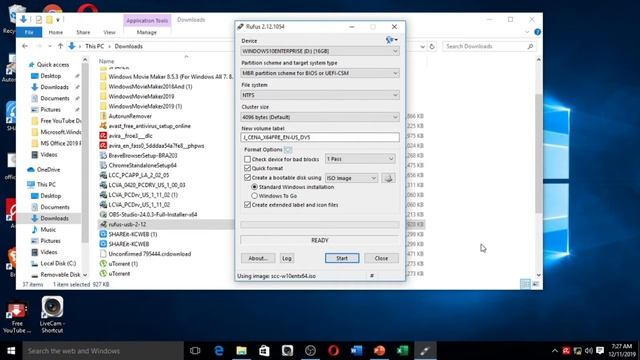Open Device dropdown in Rufus

pos(320,51)
